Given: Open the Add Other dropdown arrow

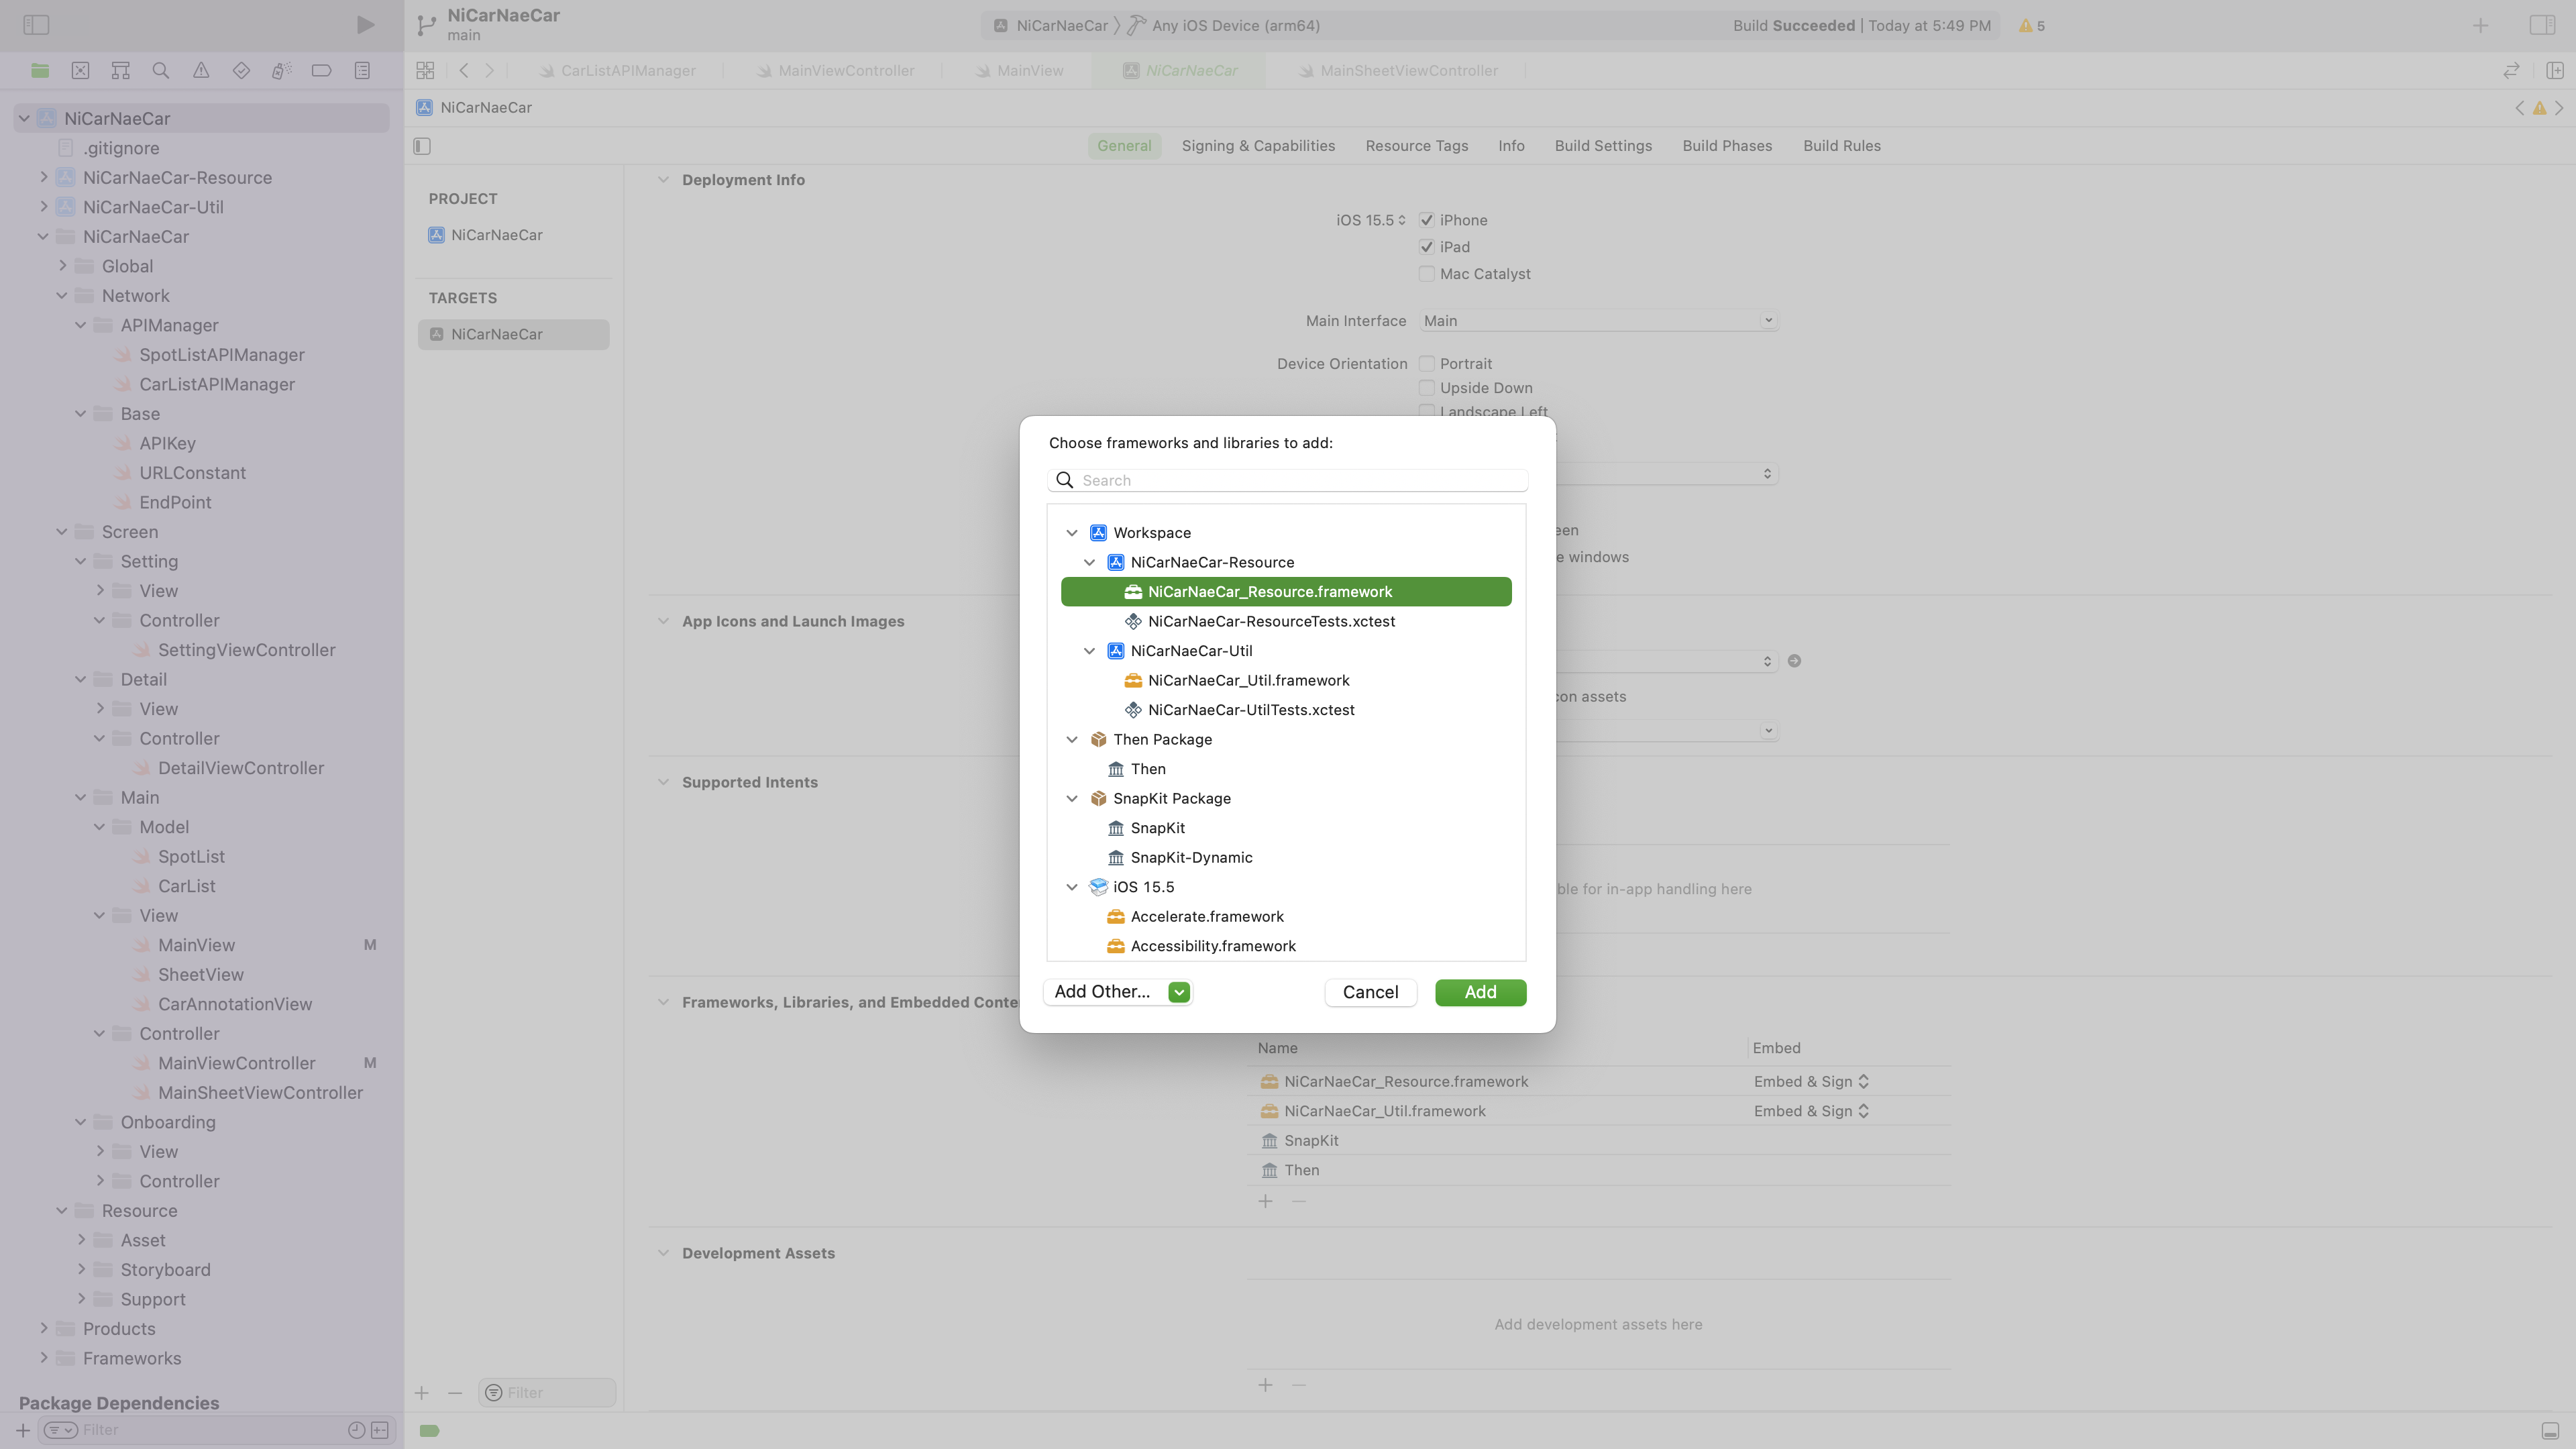Looking at the screenshot, I should click(x=1179, y=992).
